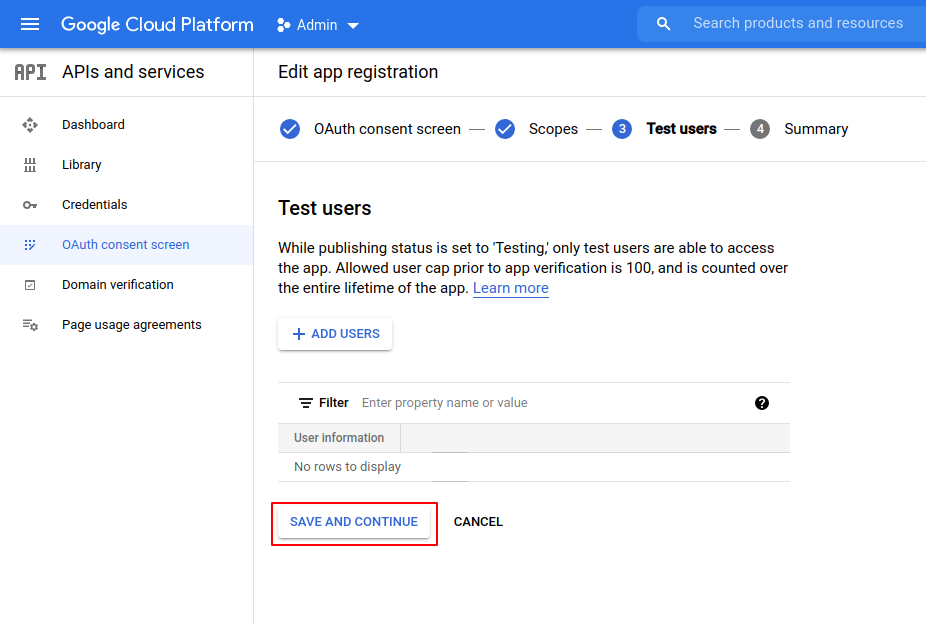Open the hamburger navigation menu

(x=30, y=24)
